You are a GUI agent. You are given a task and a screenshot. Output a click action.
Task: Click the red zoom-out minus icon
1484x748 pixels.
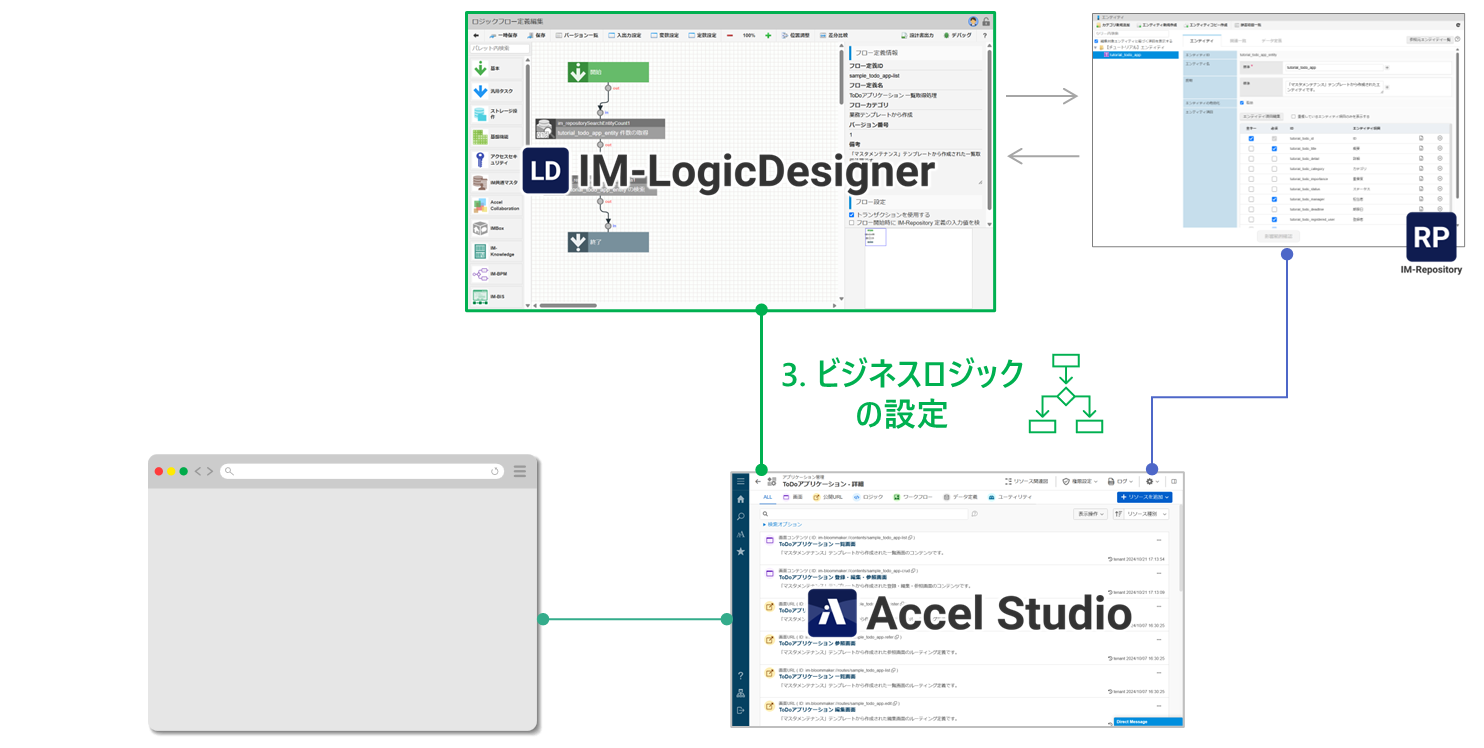730,35
